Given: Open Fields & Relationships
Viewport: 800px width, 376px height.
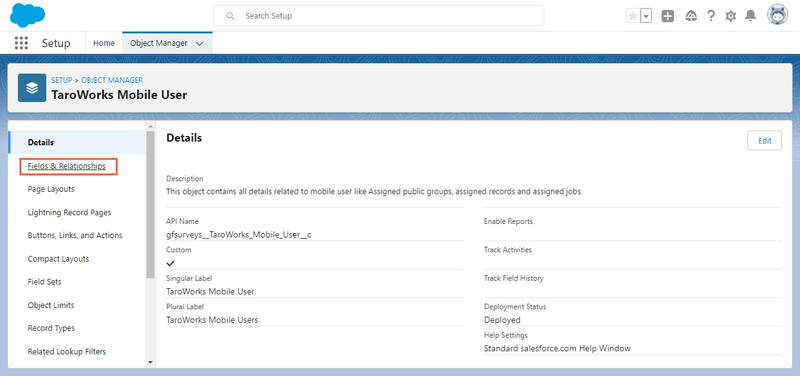Looking at the screenshot, I should point(67,166).
